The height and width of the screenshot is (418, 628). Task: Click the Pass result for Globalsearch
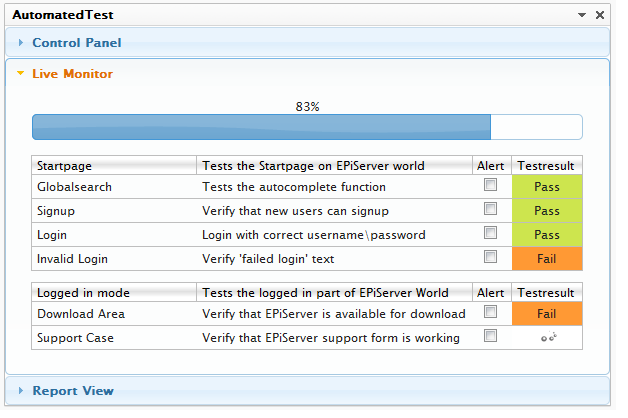[546, 187]
